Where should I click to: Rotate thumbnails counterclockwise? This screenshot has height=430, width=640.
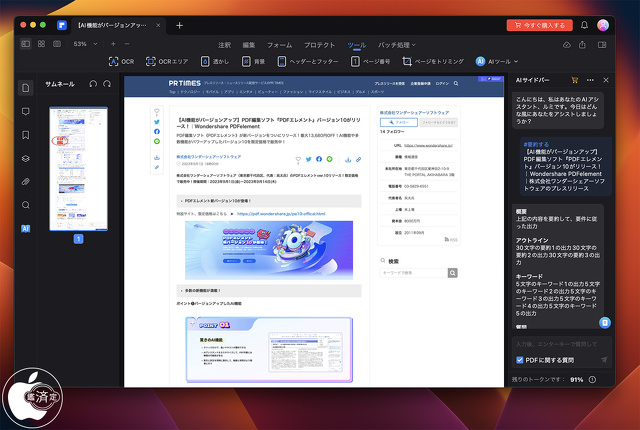click(93, 84)
